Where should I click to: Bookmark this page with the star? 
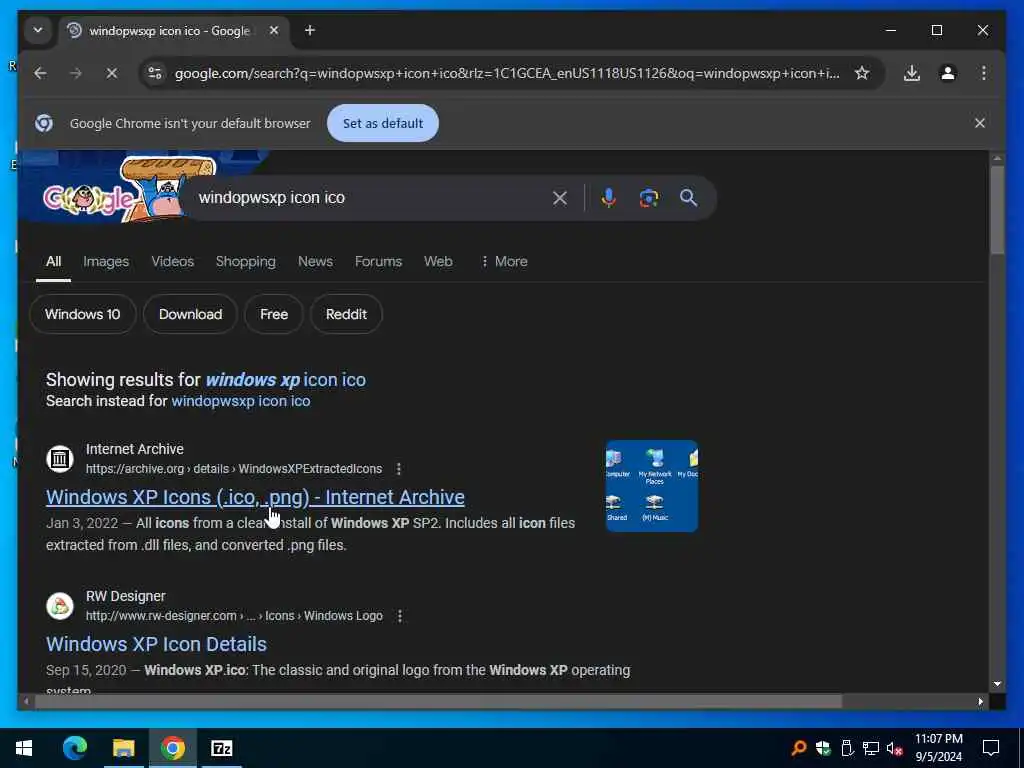point(862,73)
